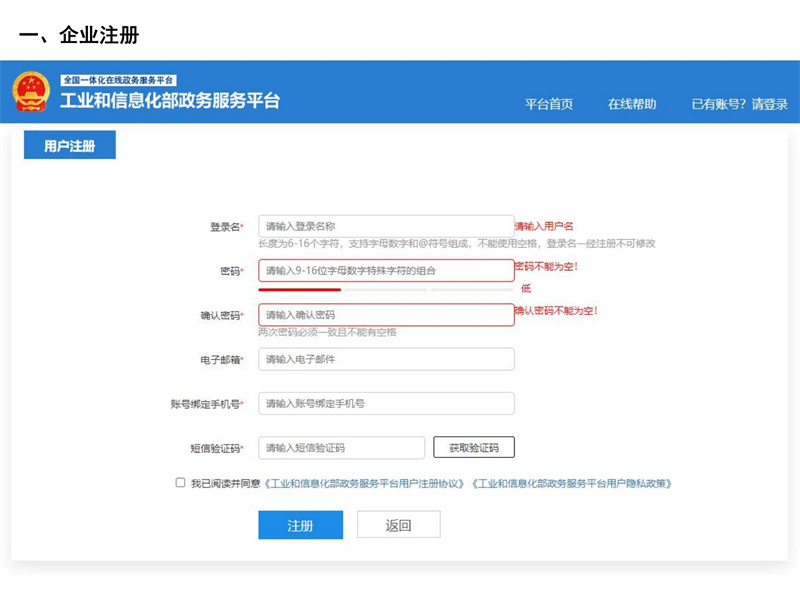Submit with the 注册 button

pyautogui.click(x=301, y=525)
